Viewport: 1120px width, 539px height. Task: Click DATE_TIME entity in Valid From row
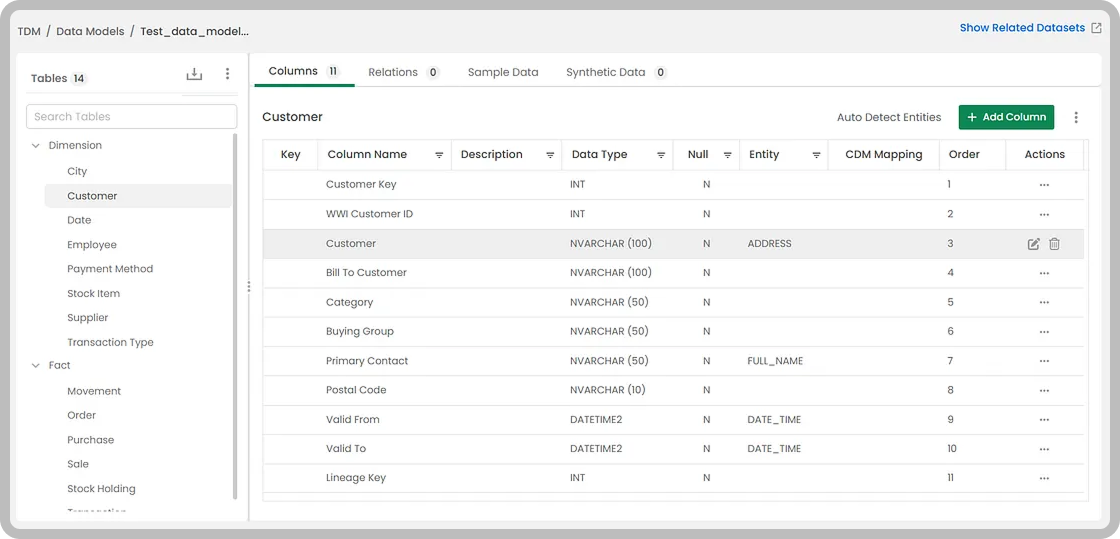(x=774, y=420)
